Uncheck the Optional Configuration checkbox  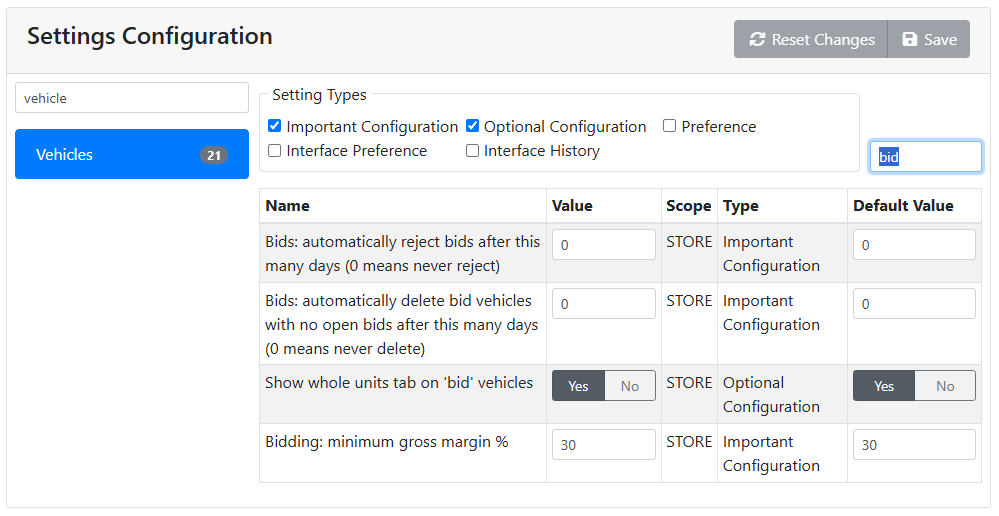pyautogui.click(x=473, y=127)
